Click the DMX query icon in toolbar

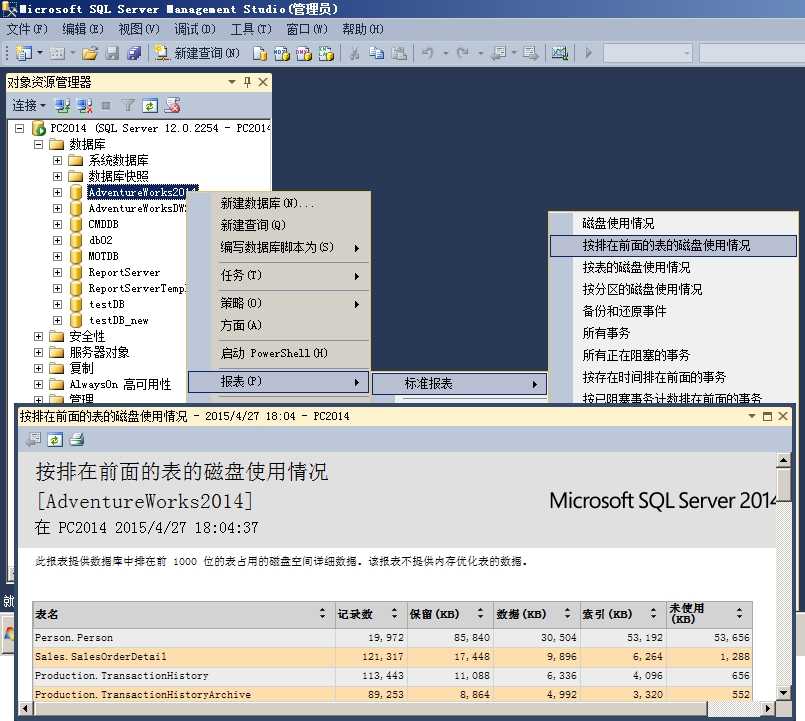tap(304, 53)
